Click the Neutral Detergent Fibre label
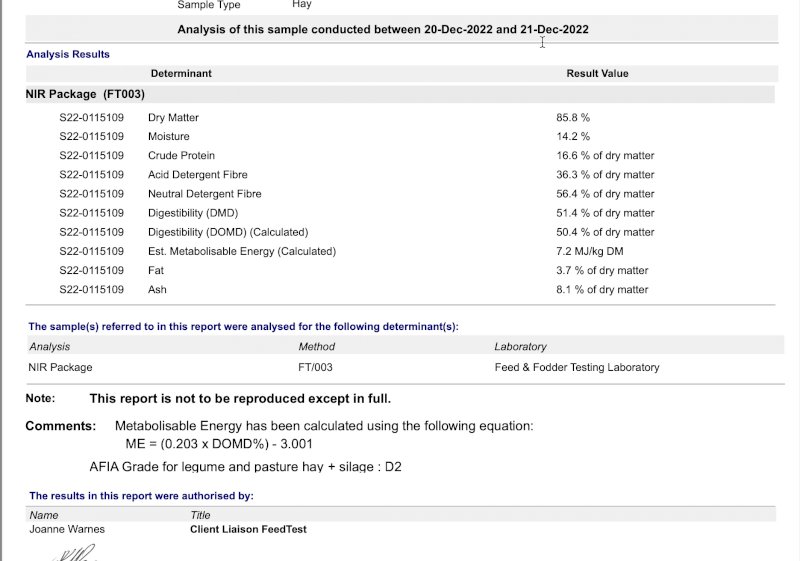The image size is (800, 561). (204, 194)
